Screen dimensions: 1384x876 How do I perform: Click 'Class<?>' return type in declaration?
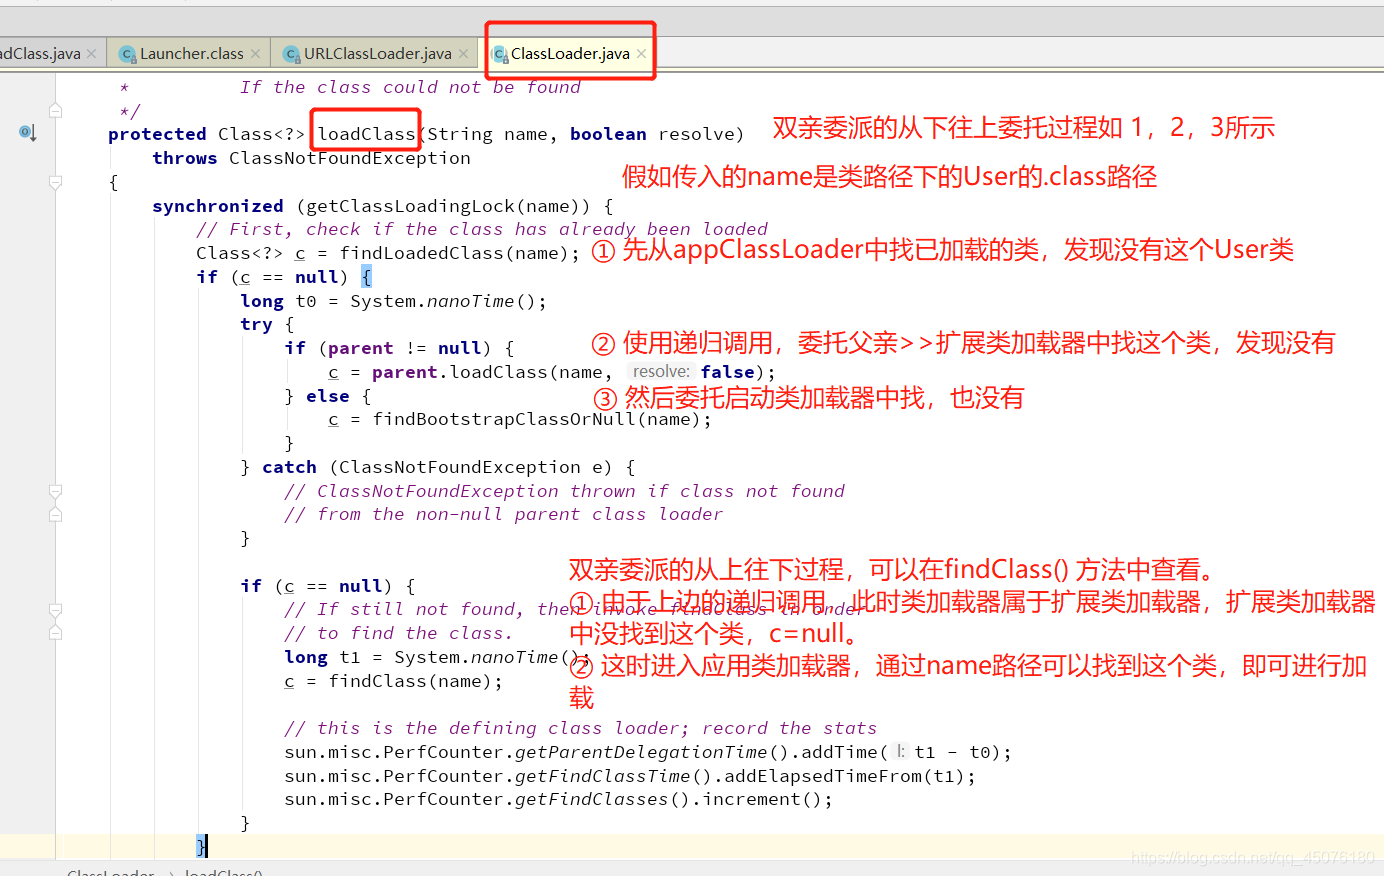click(261, 134)
